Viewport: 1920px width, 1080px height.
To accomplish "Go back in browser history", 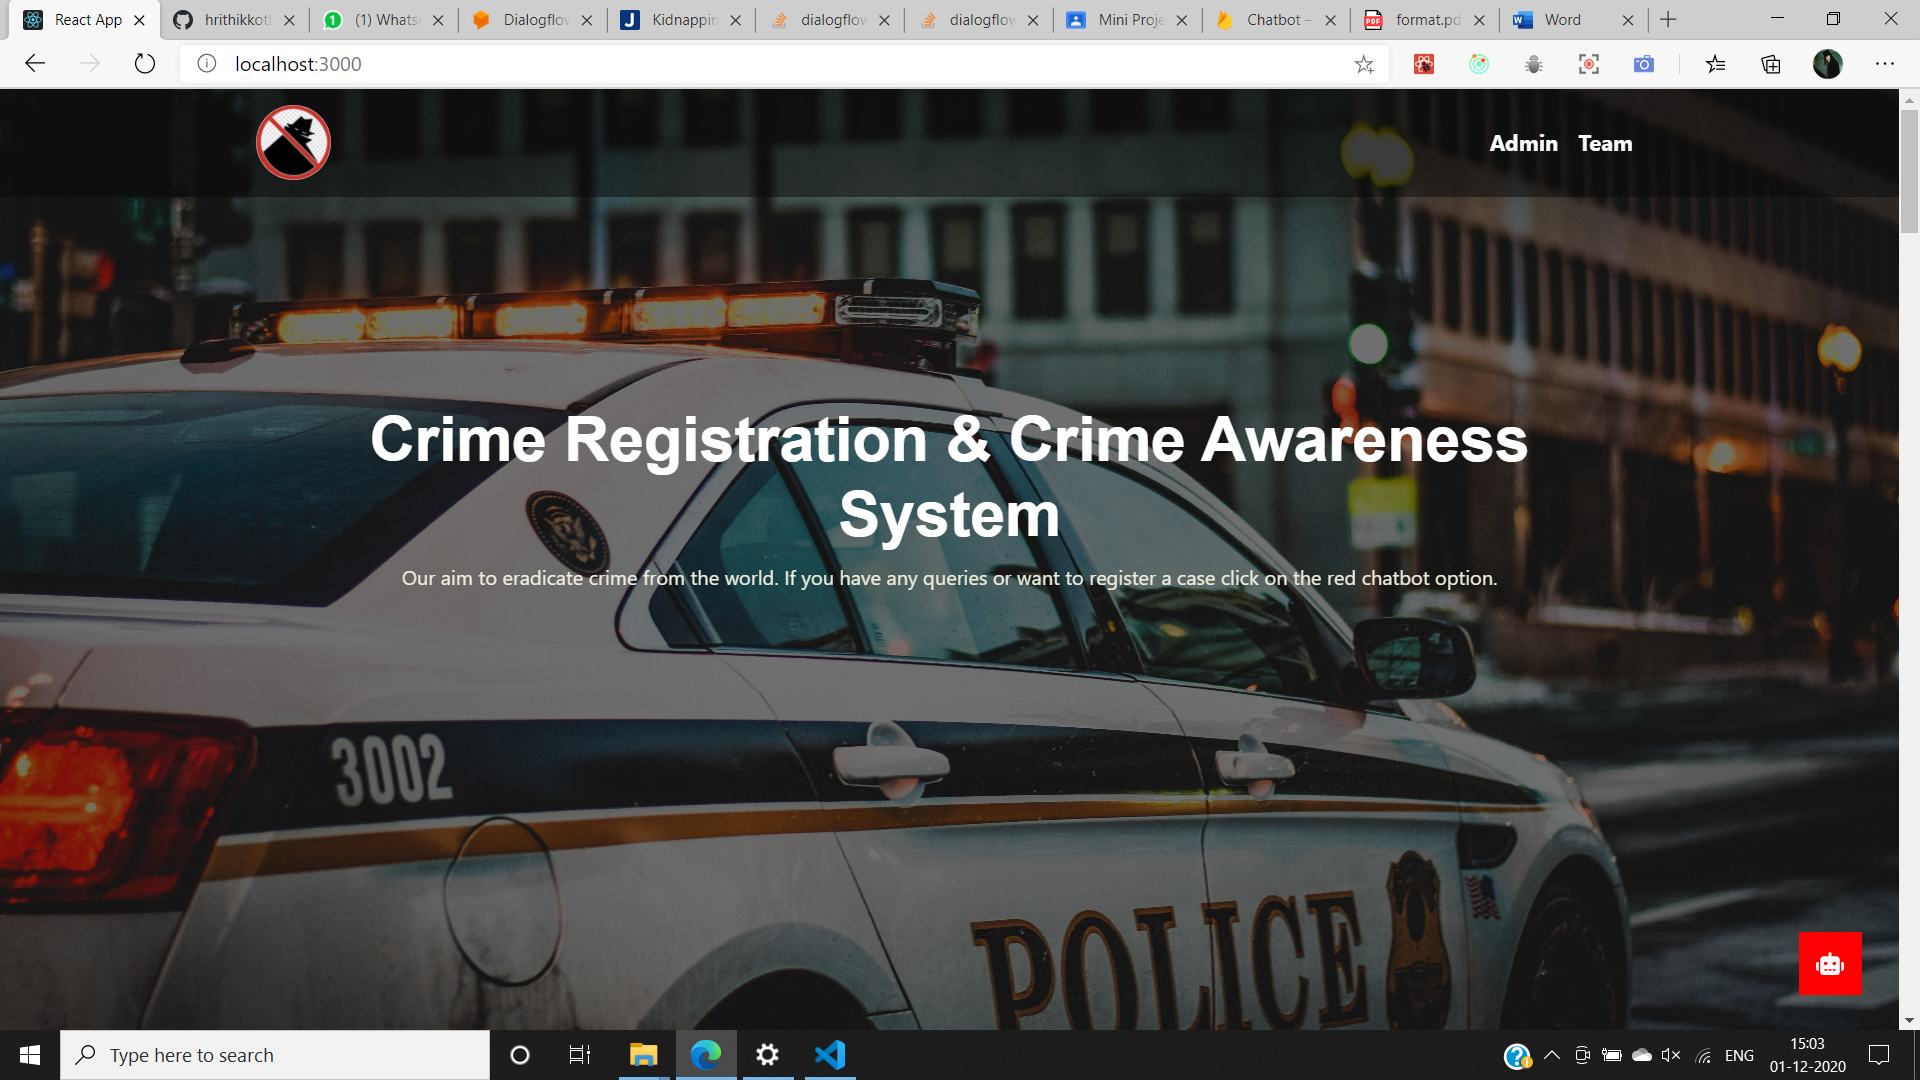I will [x=35, y=64].
